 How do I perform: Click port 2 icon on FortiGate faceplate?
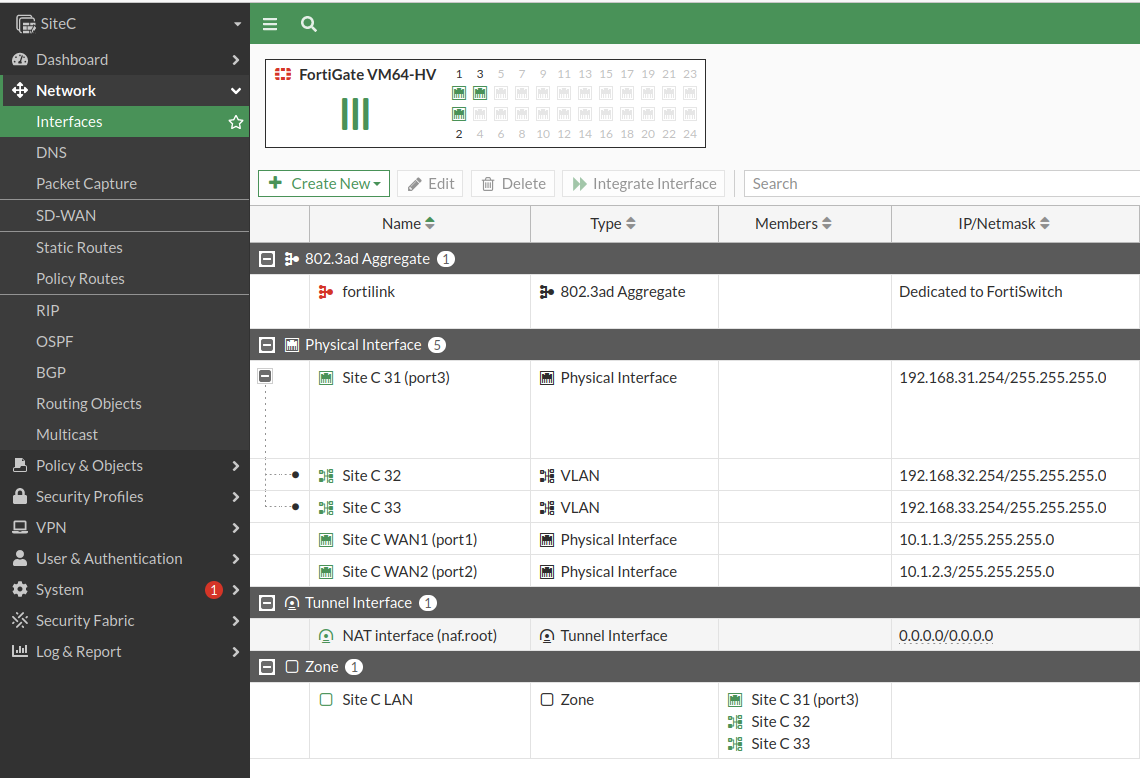click(x=459, y=114)
